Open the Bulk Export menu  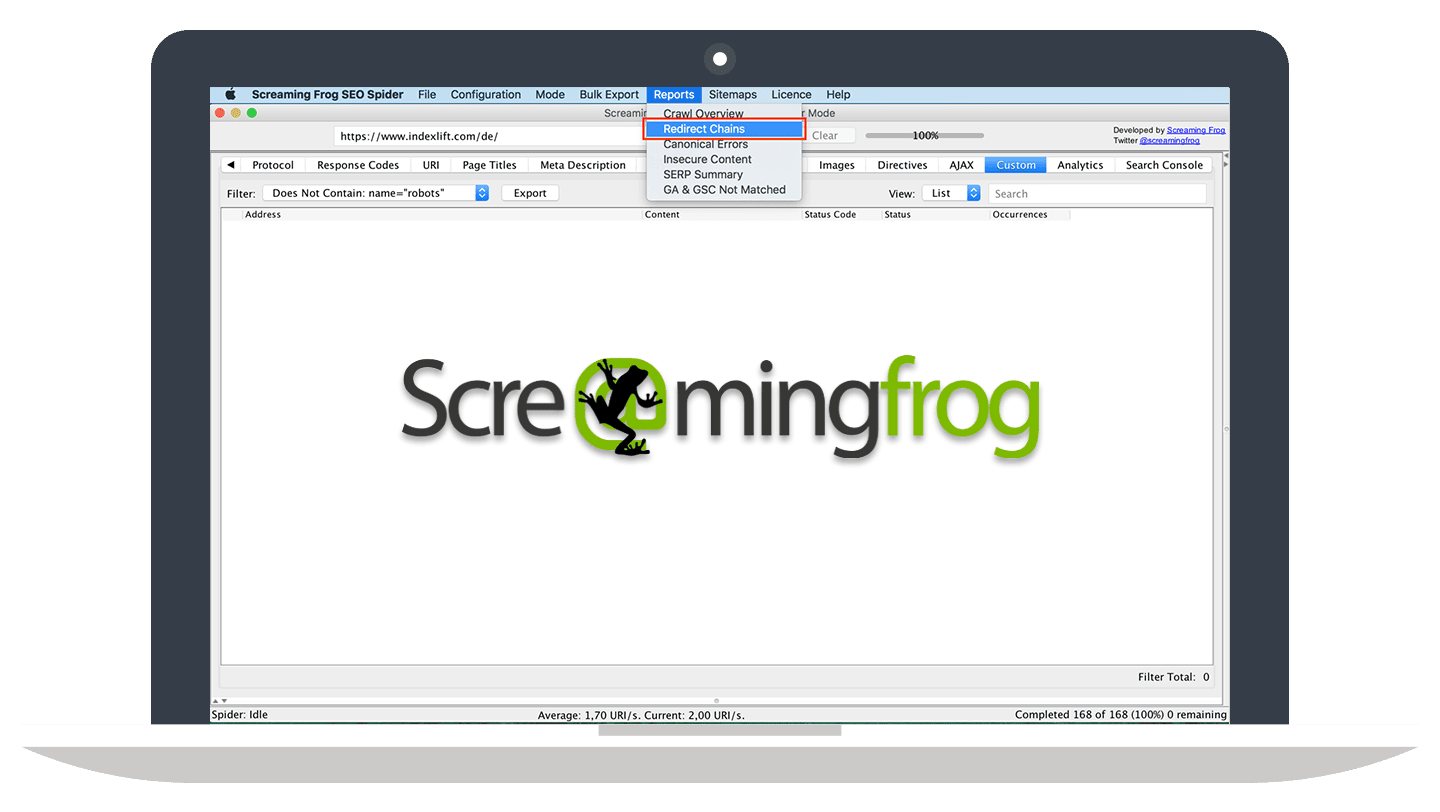609,95
